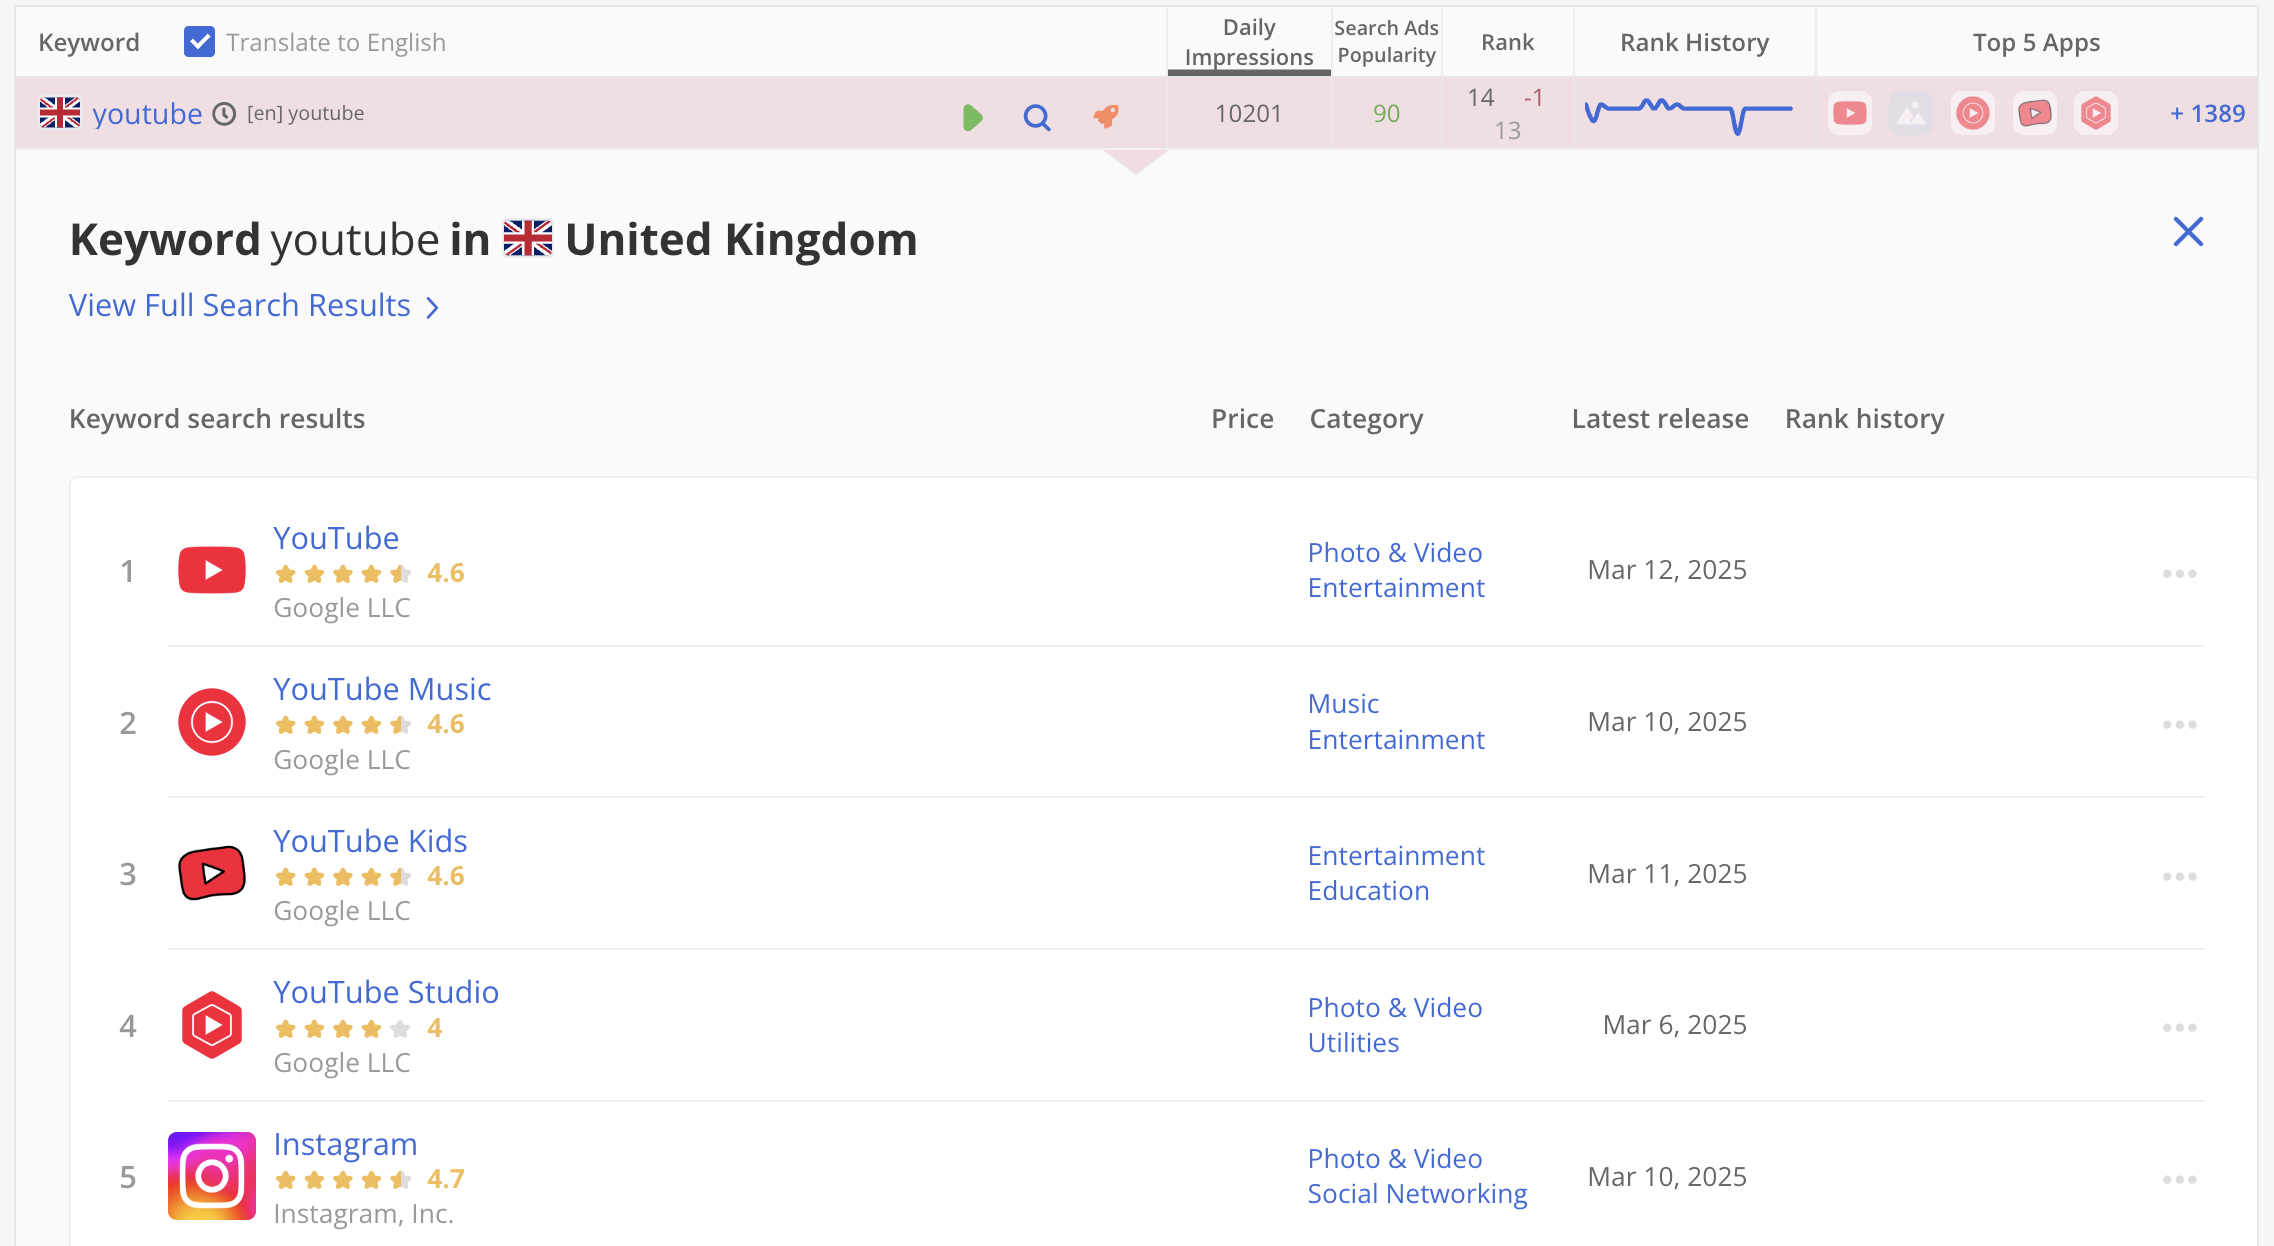2274x1246 pixels.
Task: Click the Education category link
Action: point(1368,891)
